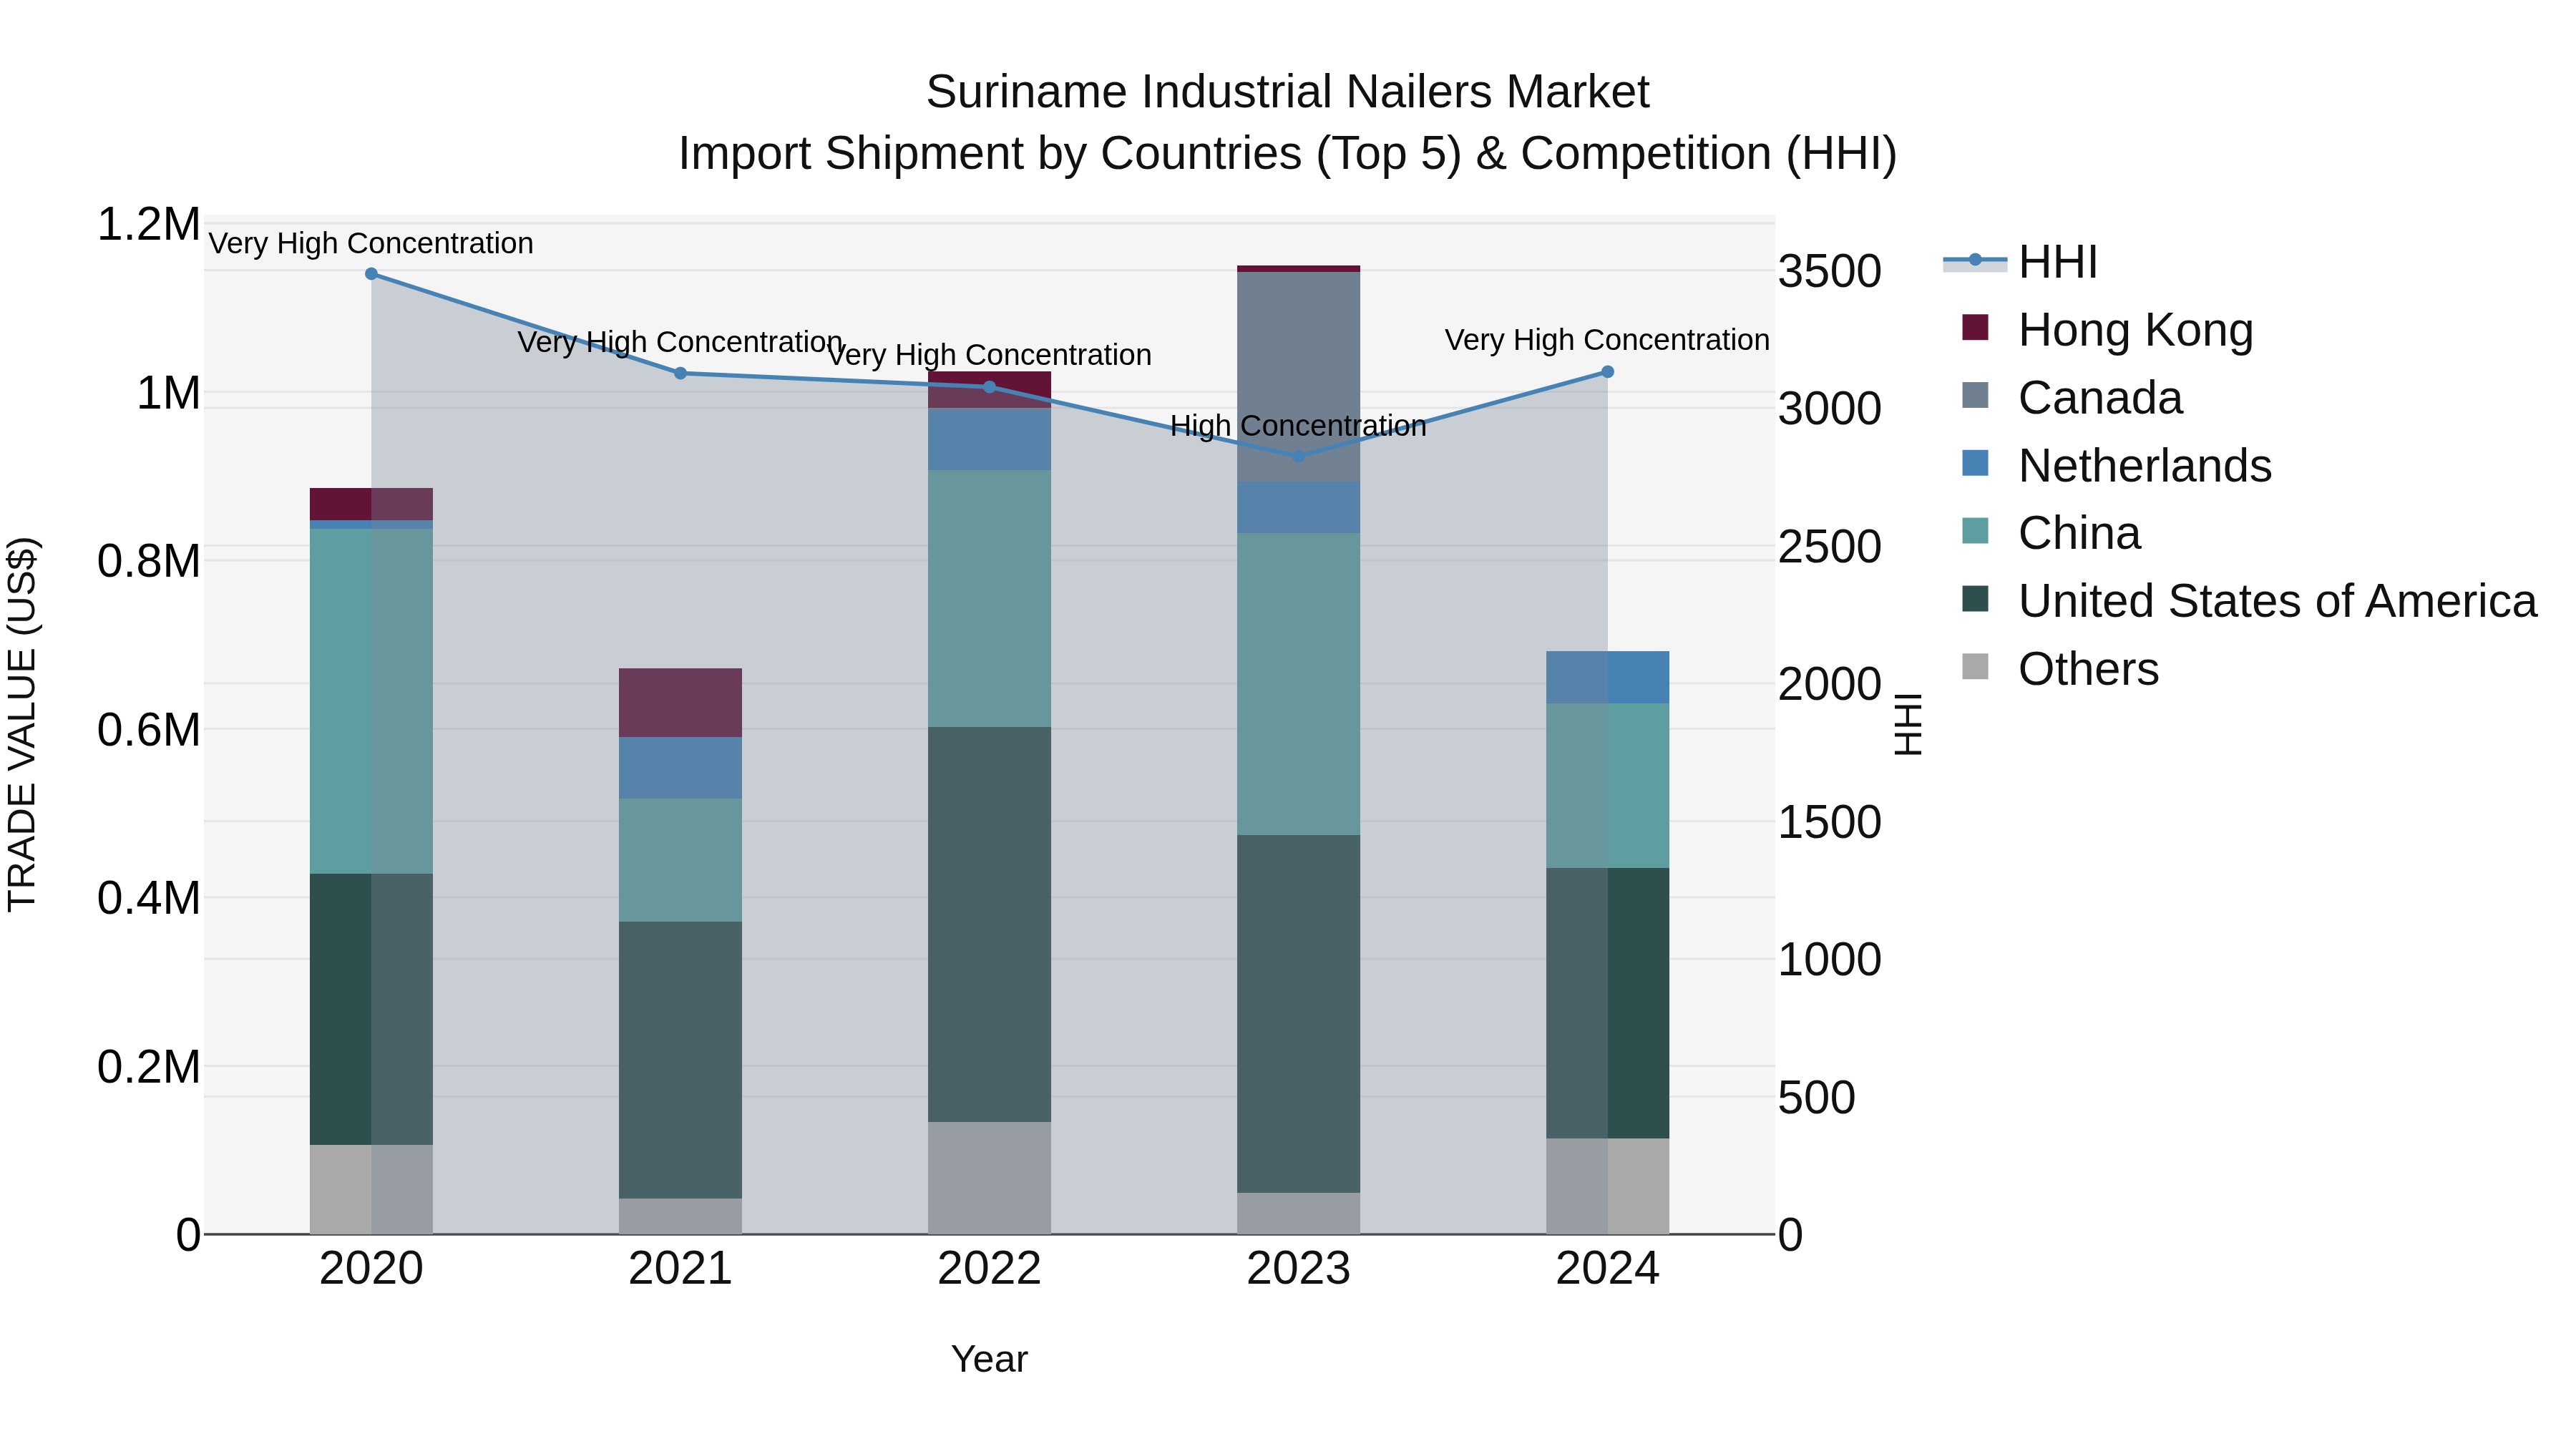Click 'Very High Concentration' label above 2020

coord(371,243)
